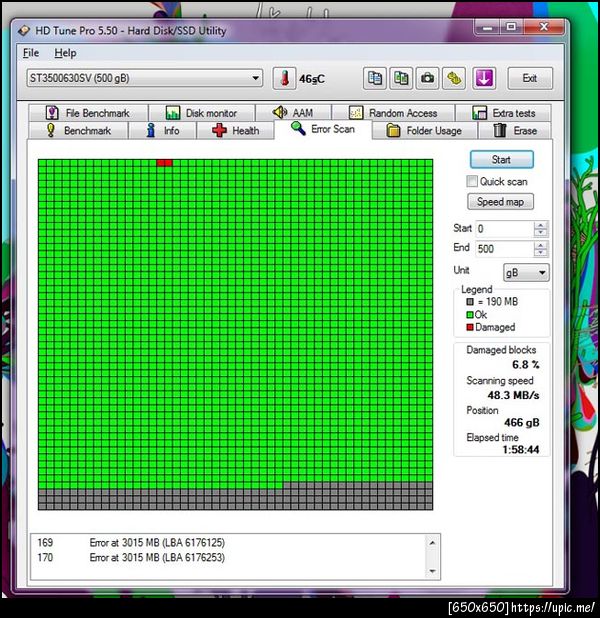The width and height of the screenshot is (600, 618).
Task: Enable the Quick scan checkbox
Action: point(472,181)
